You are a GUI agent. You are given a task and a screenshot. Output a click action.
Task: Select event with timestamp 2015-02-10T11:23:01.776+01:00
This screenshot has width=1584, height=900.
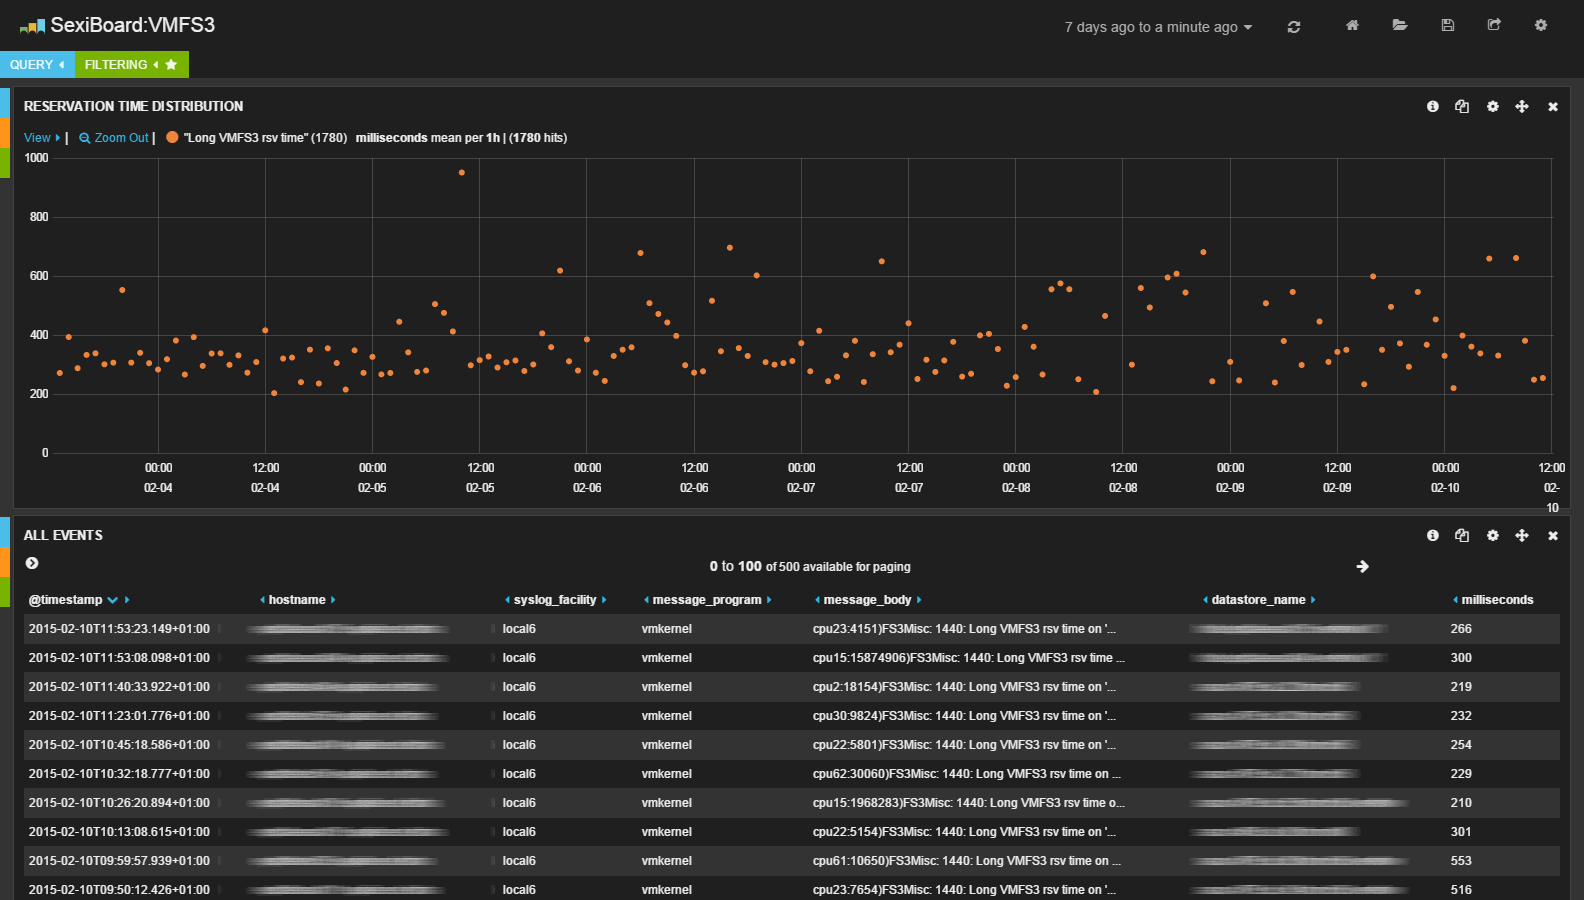coord(792,716)
